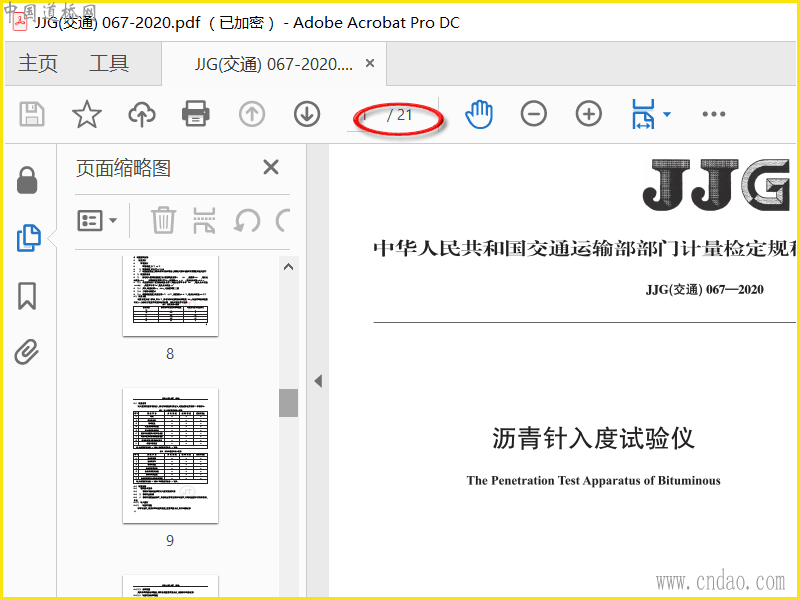Click the thumbnail panel scrollbar thumb

288,403
